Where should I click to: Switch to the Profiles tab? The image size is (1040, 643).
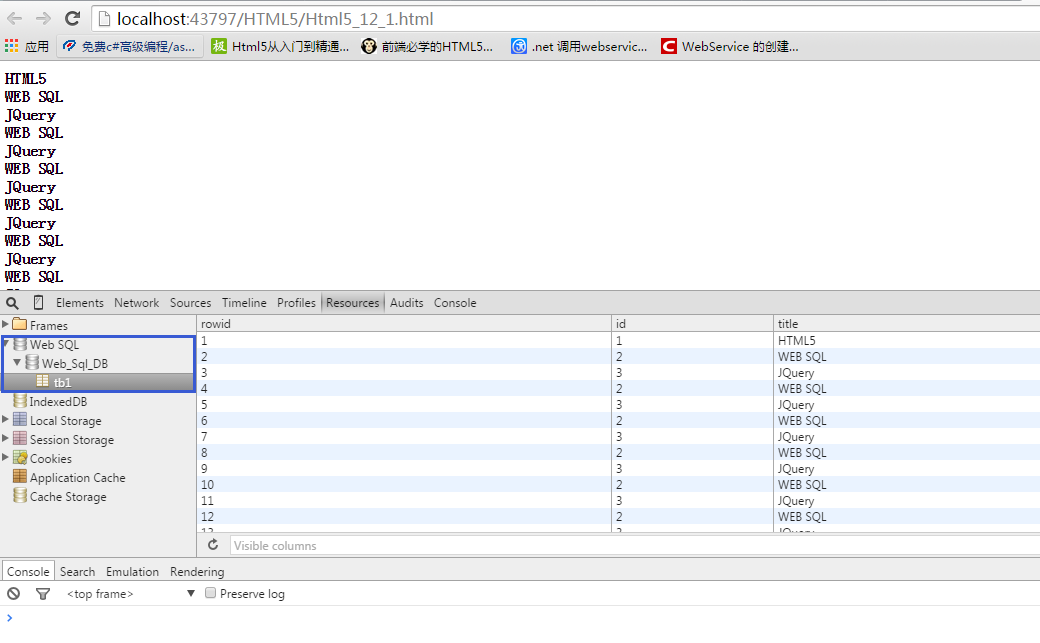pyautogui.click(x=296, y=303)
